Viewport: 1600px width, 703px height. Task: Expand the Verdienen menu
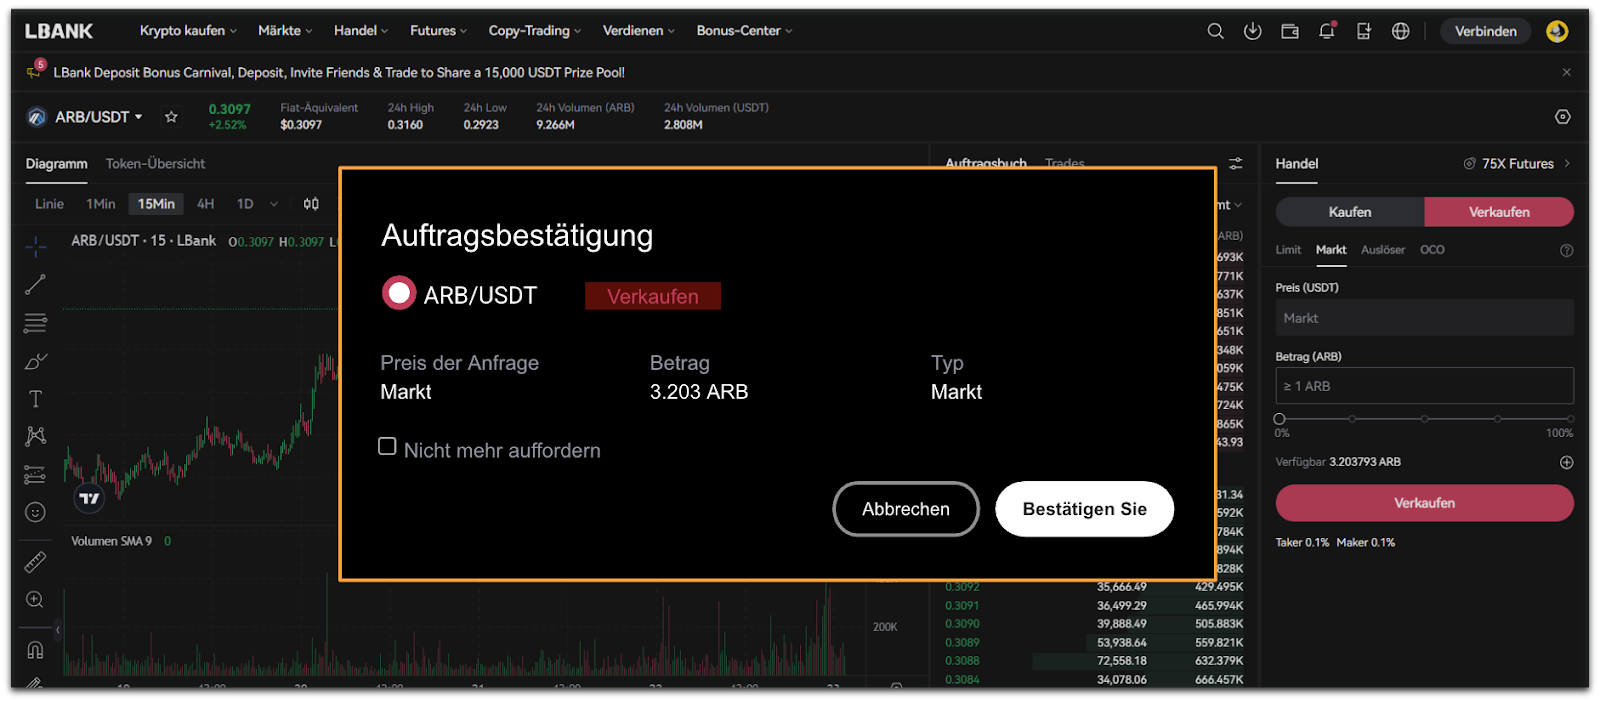click(x=639, y=31)
